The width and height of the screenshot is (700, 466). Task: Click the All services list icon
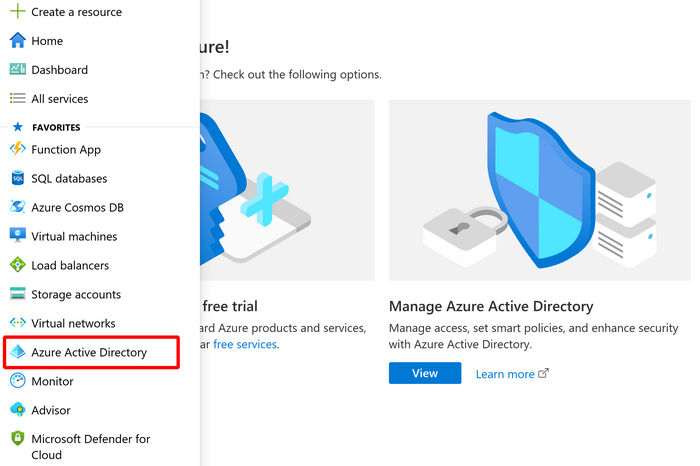(x=17, y=99)
